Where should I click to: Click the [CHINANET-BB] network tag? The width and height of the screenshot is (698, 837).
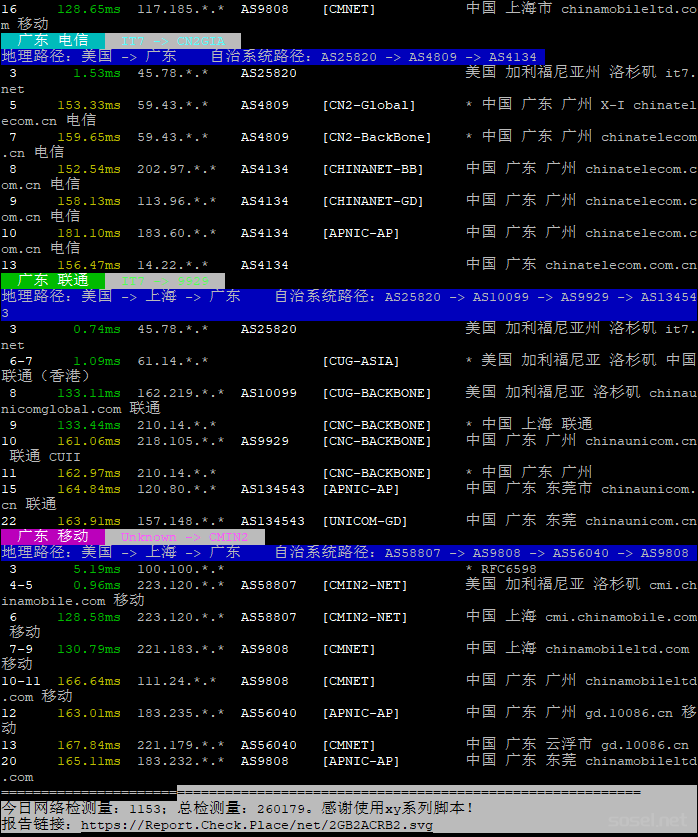372,169
